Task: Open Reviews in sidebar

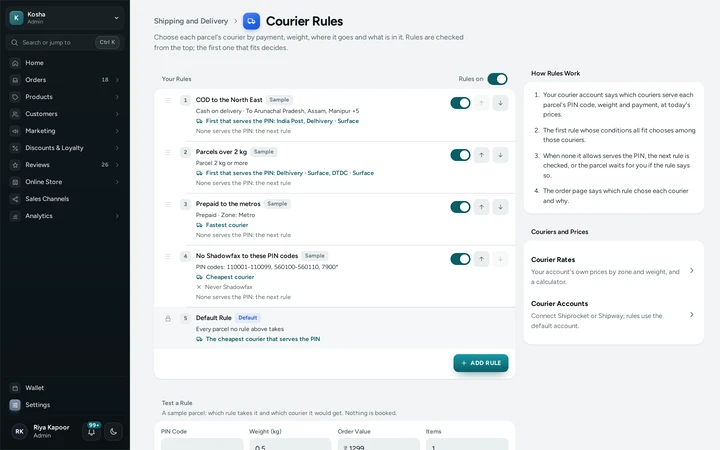Action: (x=65, y=165)
